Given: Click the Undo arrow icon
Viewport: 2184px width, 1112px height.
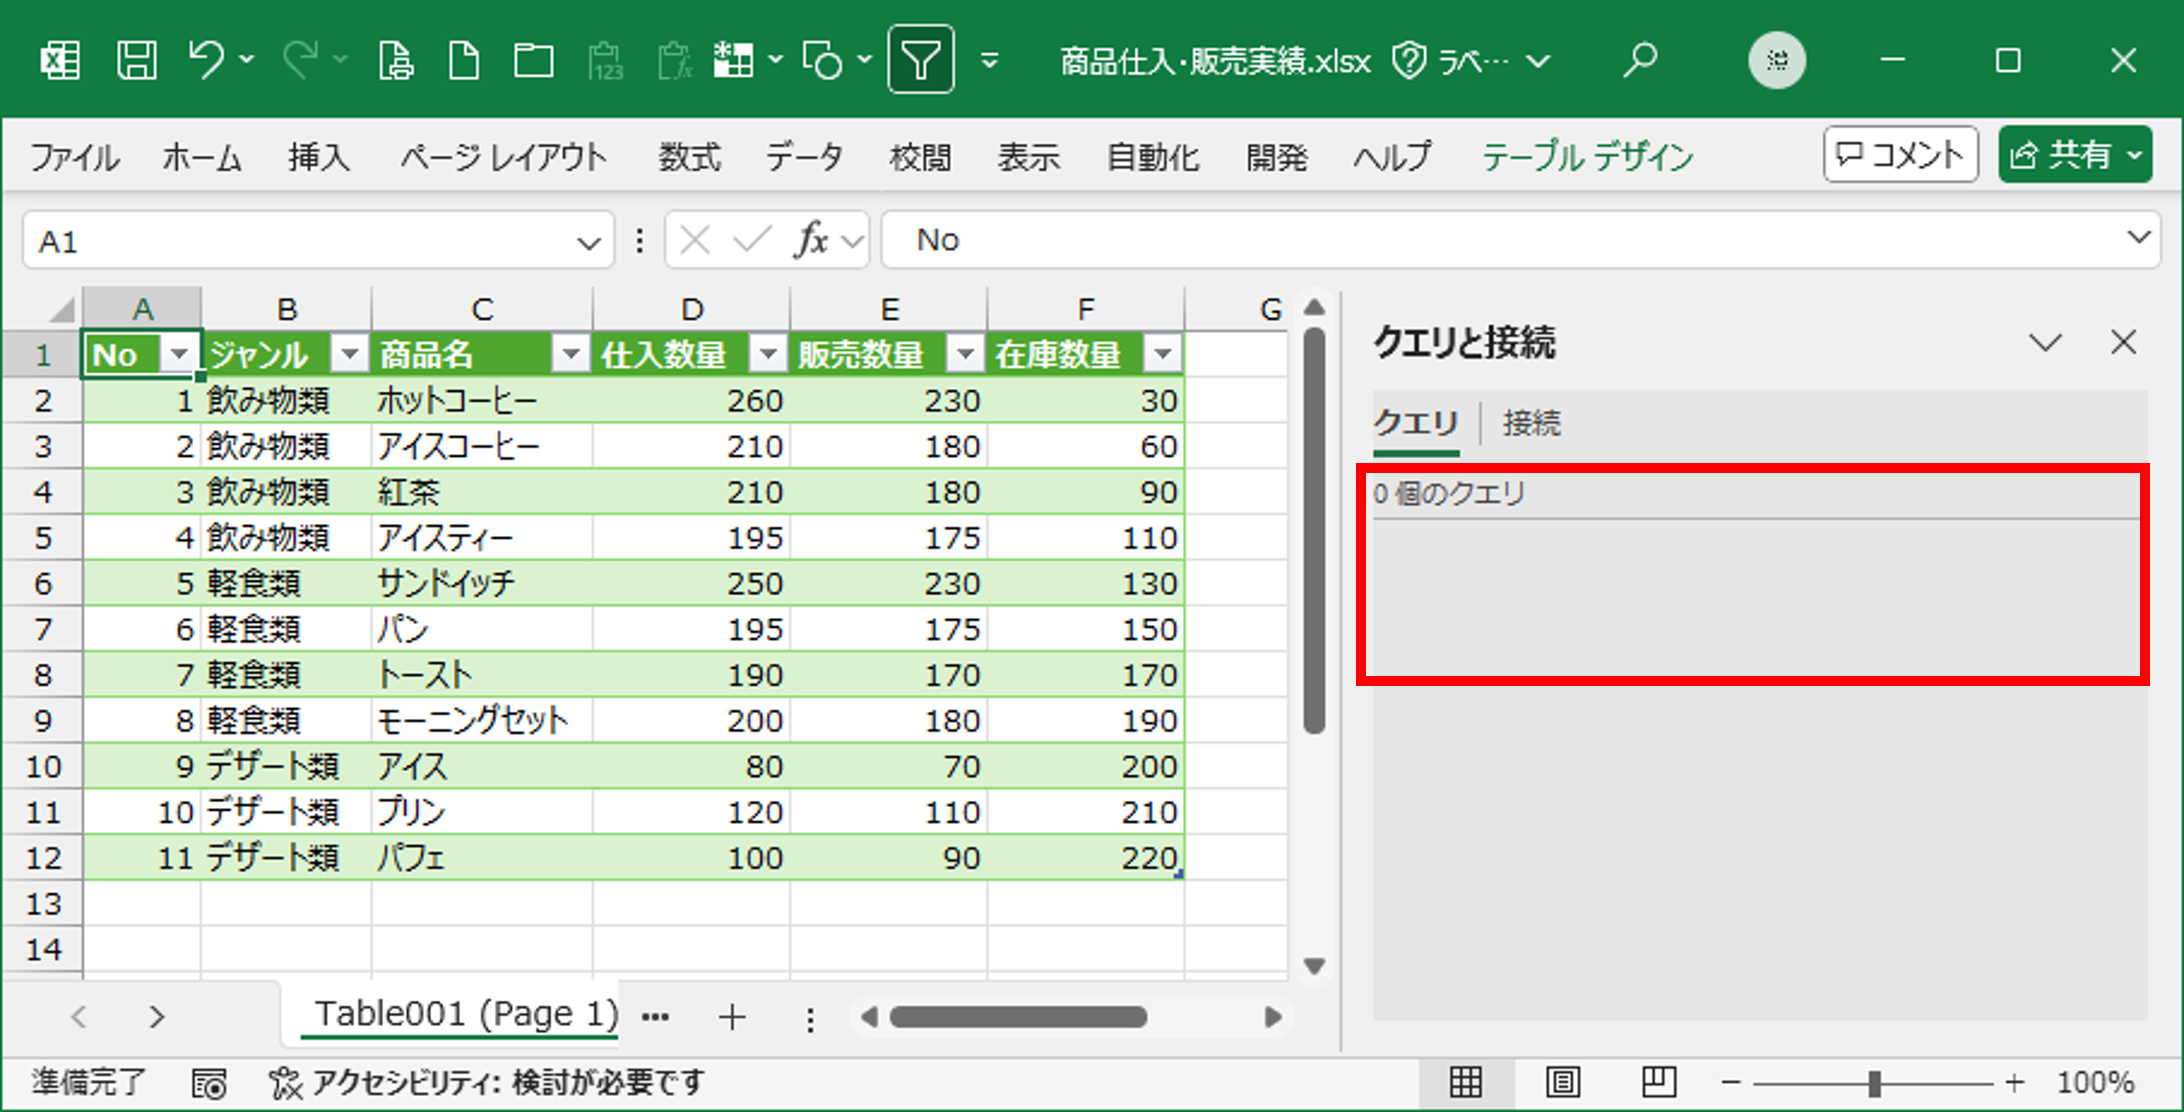Looking at the screenshot, I should click(206, 60).
